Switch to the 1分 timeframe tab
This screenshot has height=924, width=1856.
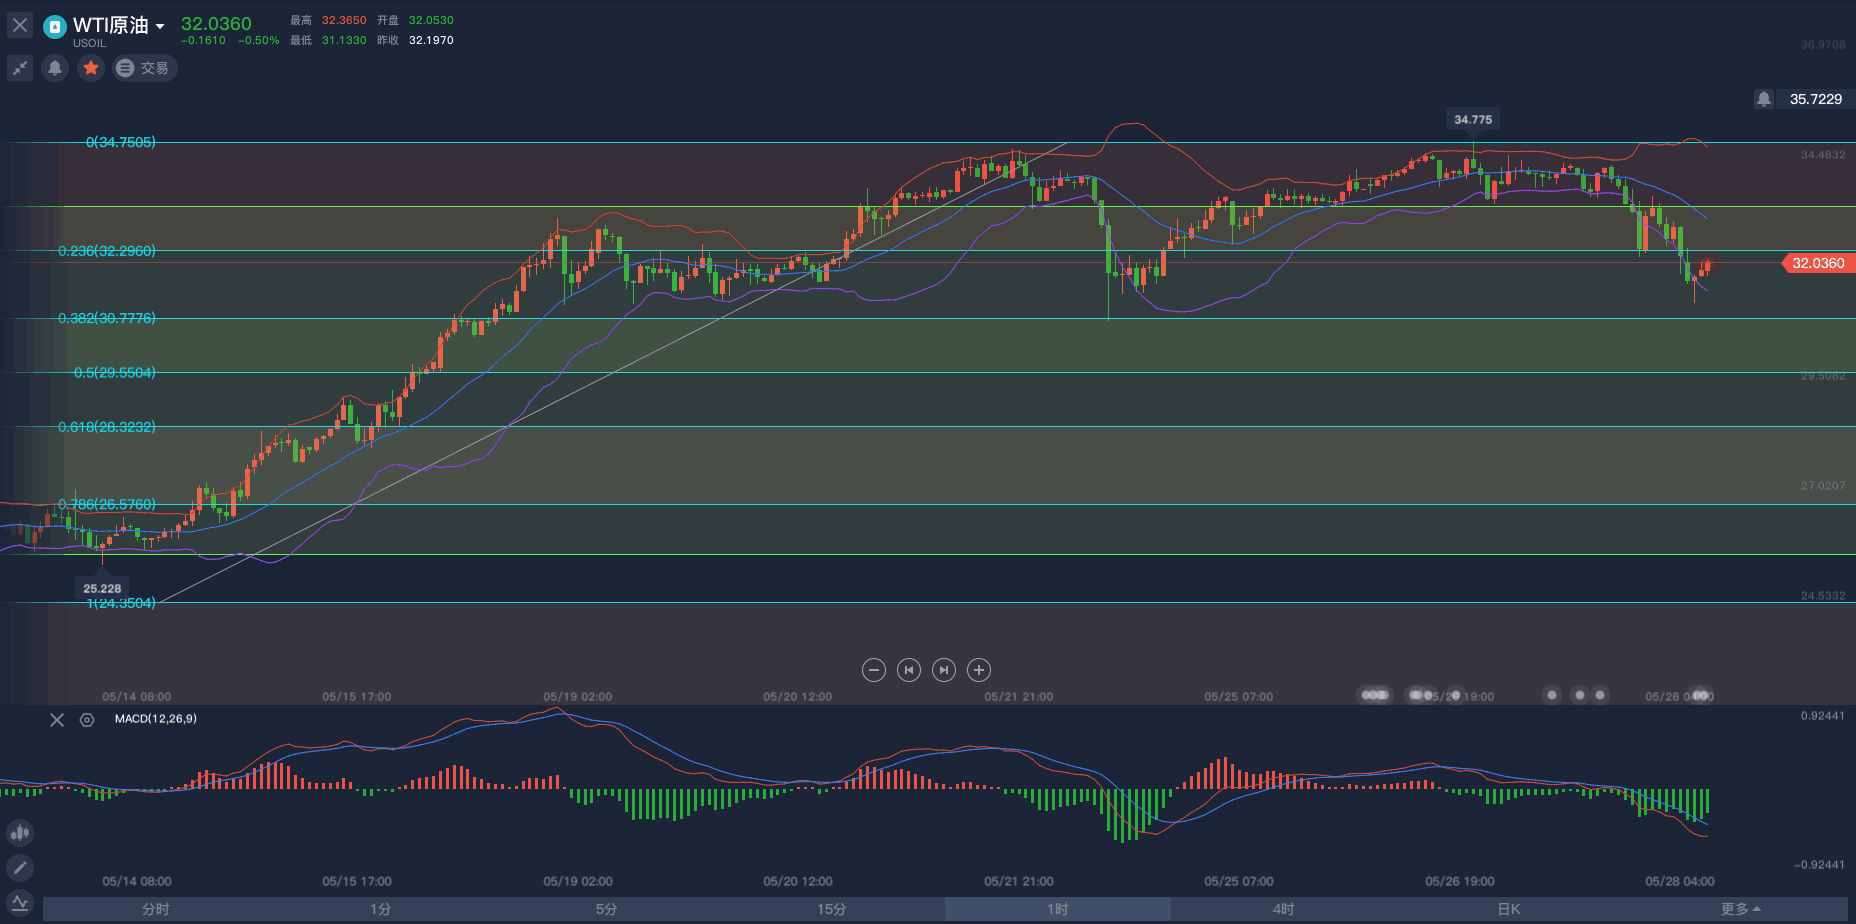click(381, 909)
